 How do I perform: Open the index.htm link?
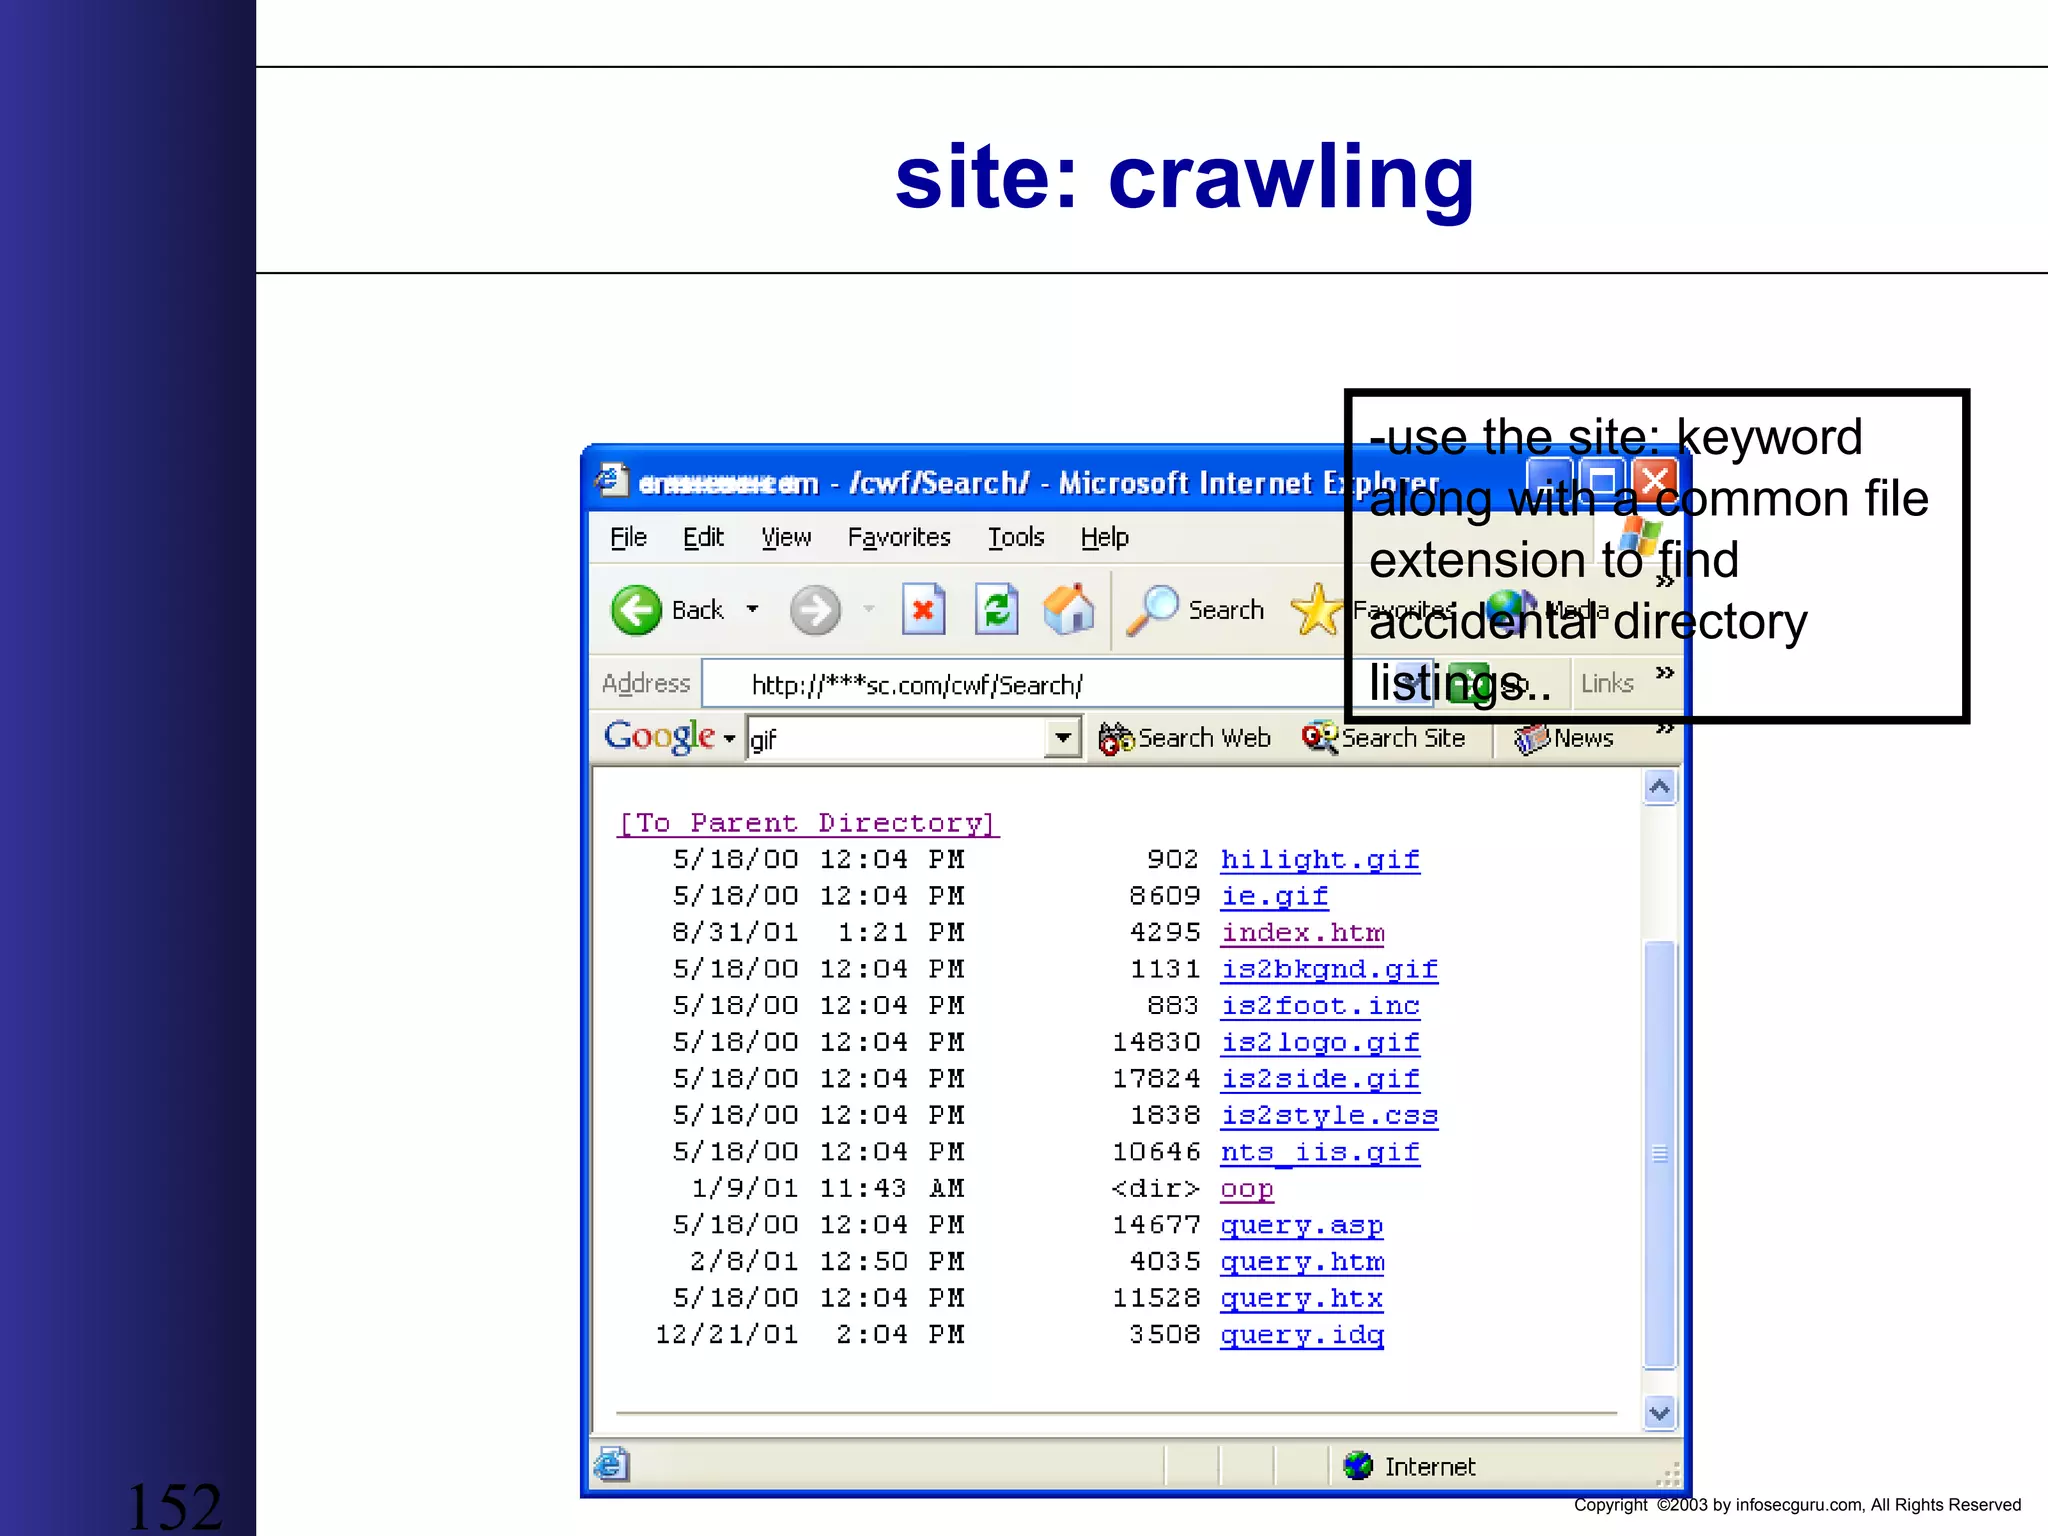pyautogui.click(x=1302, y=933)
